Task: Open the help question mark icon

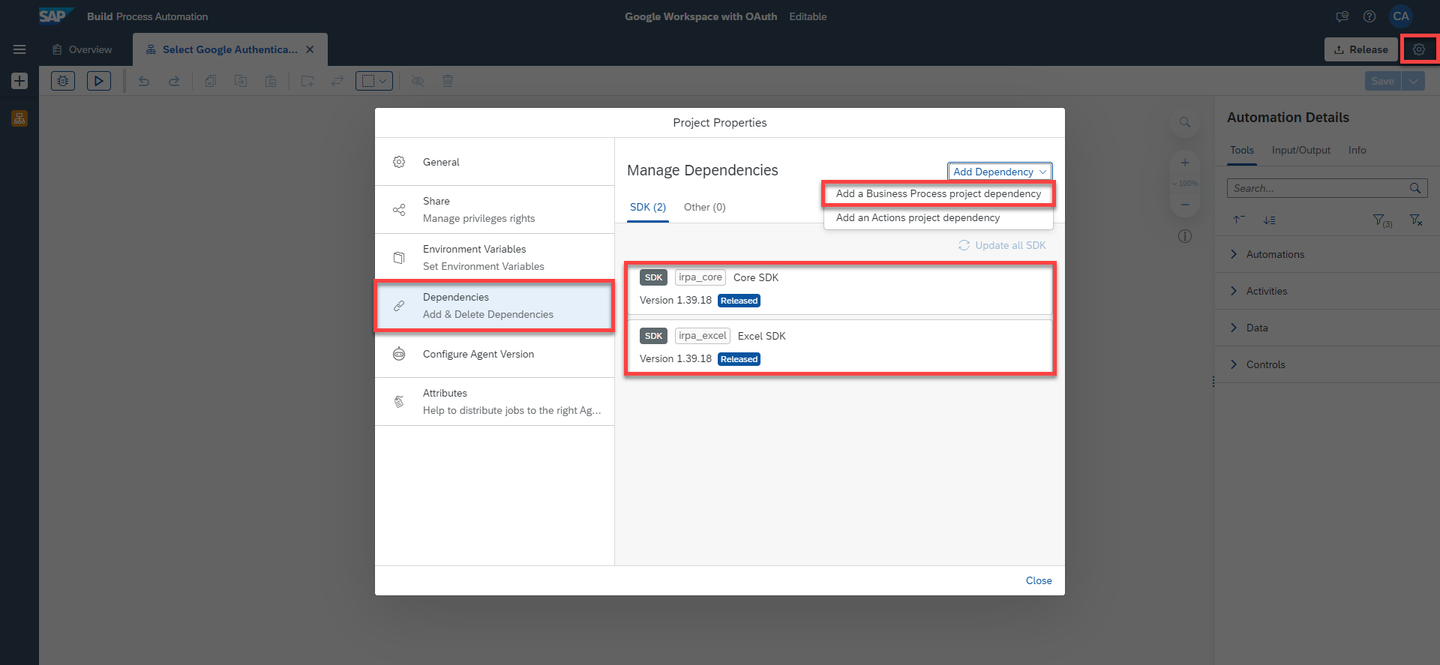Action: click(1369, 17)
